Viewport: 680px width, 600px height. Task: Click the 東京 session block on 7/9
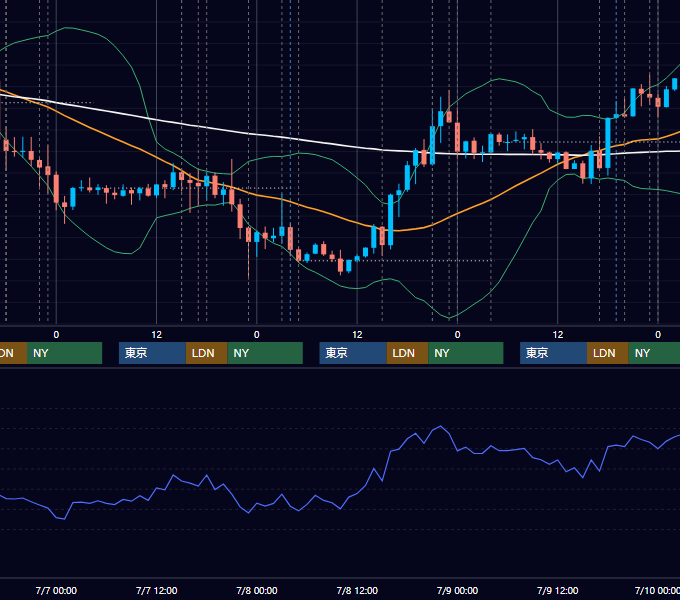pyautogui.click(x=553, y=353)
